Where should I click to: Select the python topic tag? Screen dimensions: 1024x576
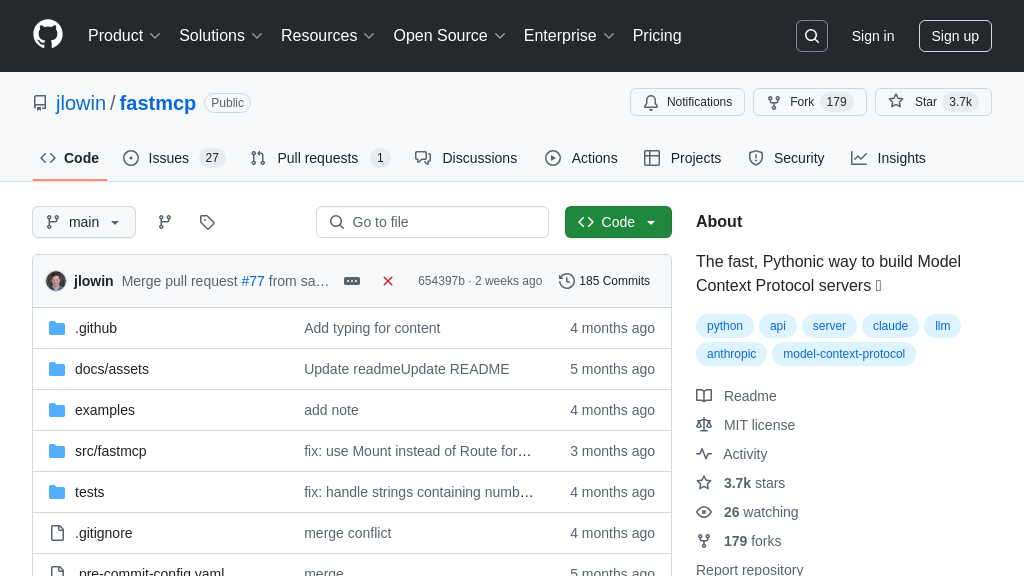point(725,326)
